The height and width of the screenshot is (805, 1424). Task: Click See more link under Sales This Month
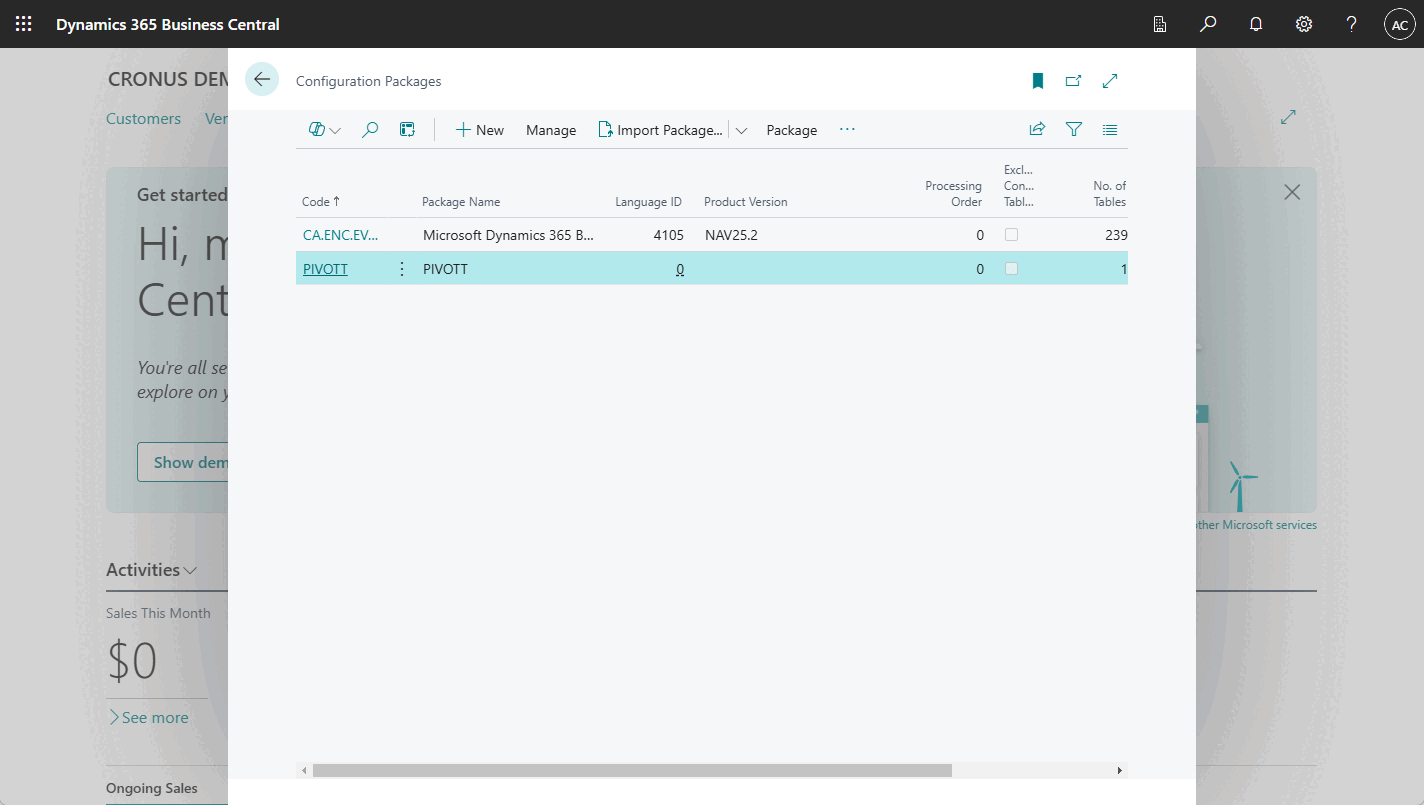(148, 717)
